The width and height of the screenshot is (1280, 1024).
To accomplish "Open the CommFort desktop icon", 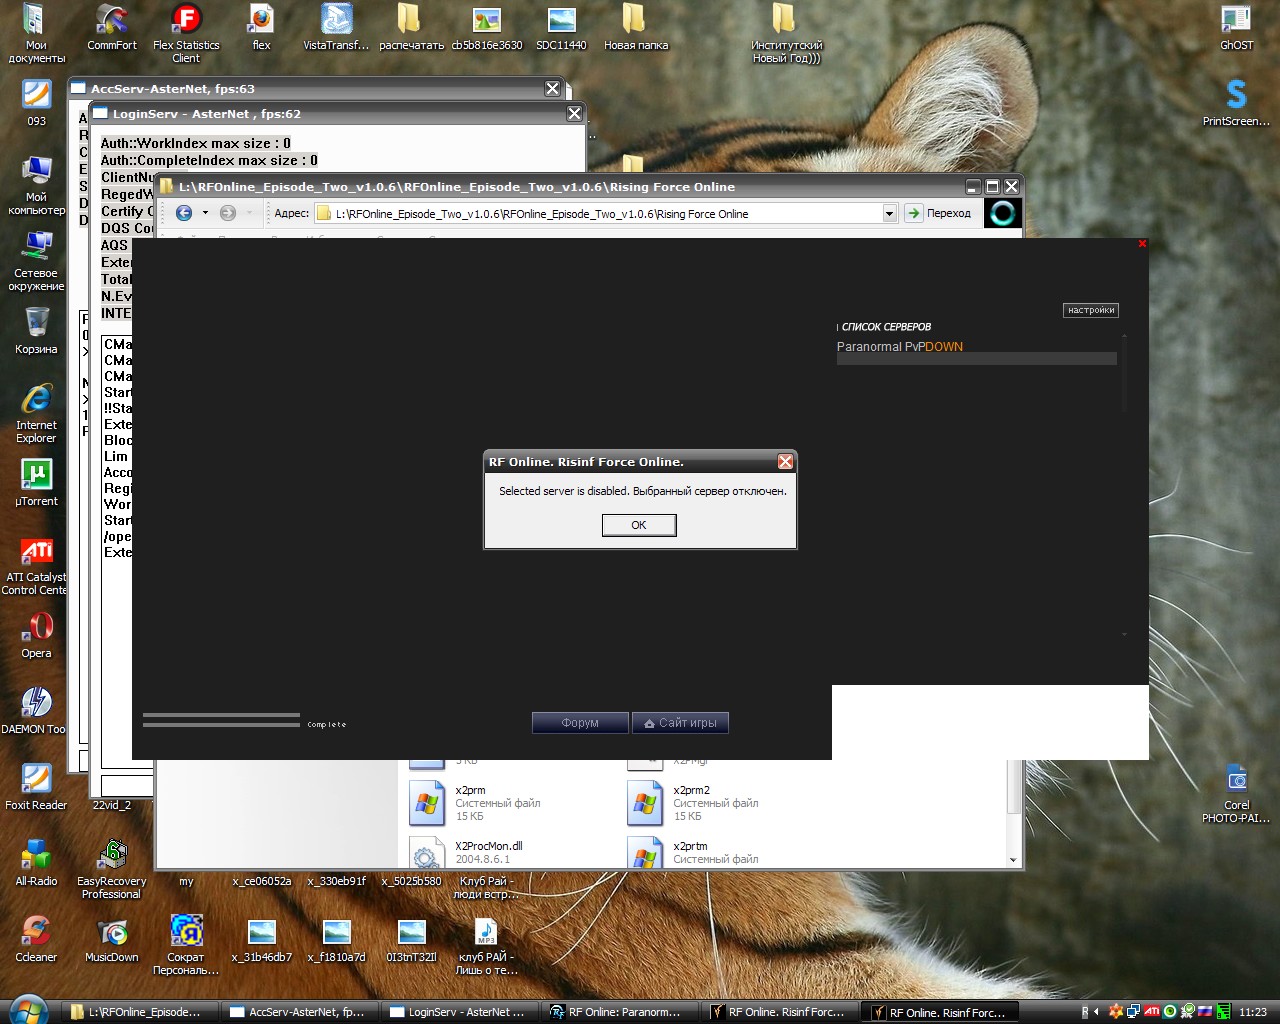I will 112,27.
